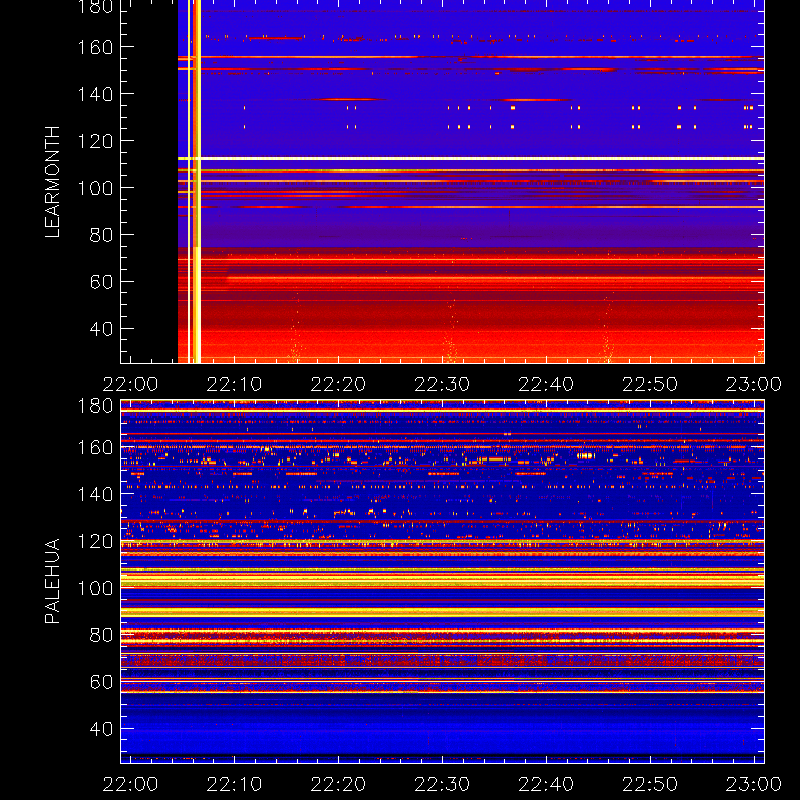This screenshot has width=800, height=800.
Task: Pick the 22:00 time label under Learmonth plot
Action: (130, 384)
